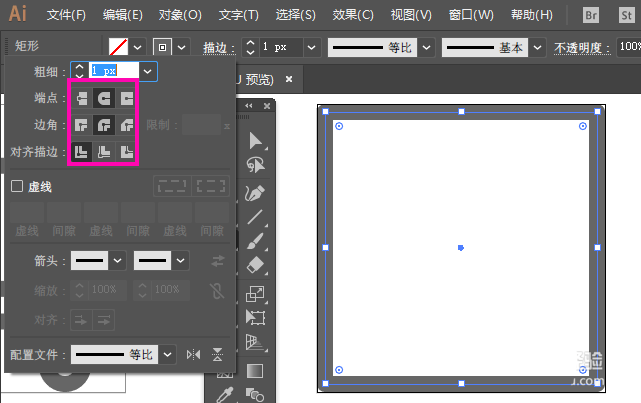Select the Paintbrush tool
641x403 pixels.
[256, 241]
